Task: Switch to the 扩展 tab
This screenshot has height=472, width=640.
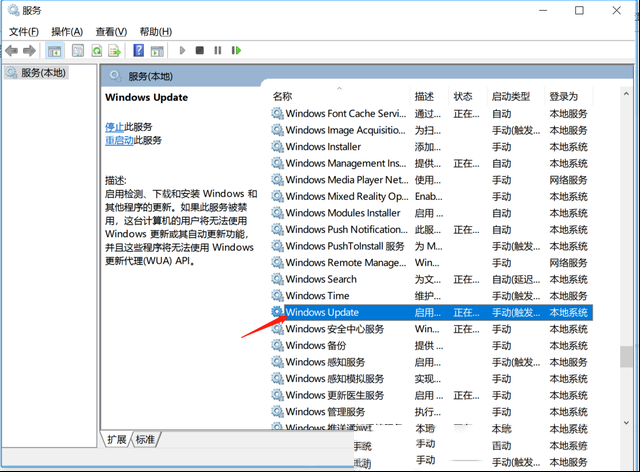Action: pos(117,439)
